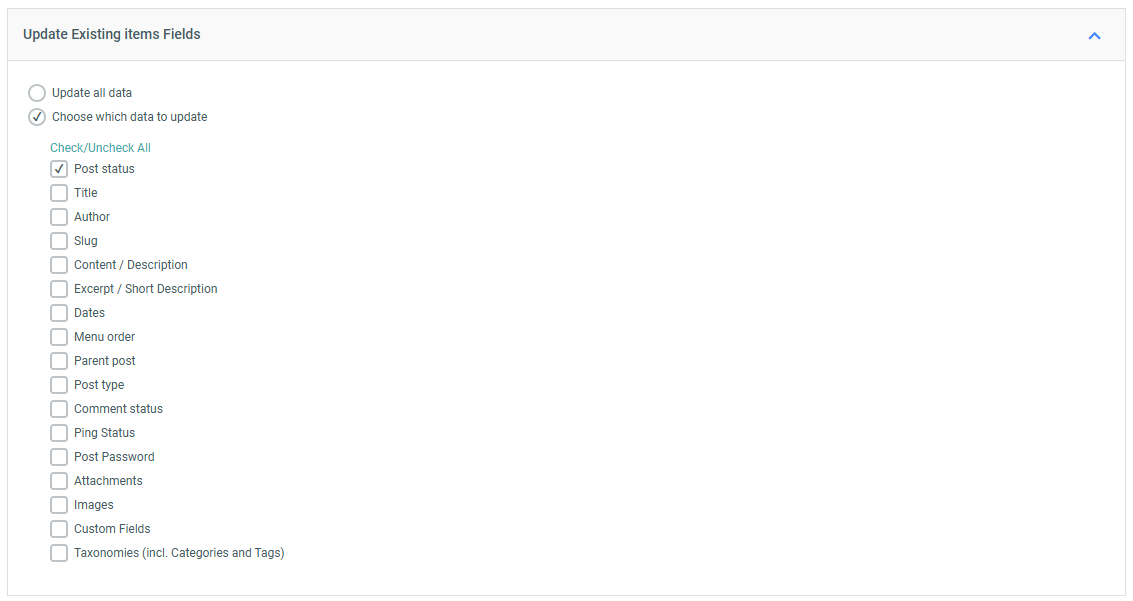Viewport: 1133px width, 601px height.
Task: Check the Post Password checkbox
Action: click(59, 457)
